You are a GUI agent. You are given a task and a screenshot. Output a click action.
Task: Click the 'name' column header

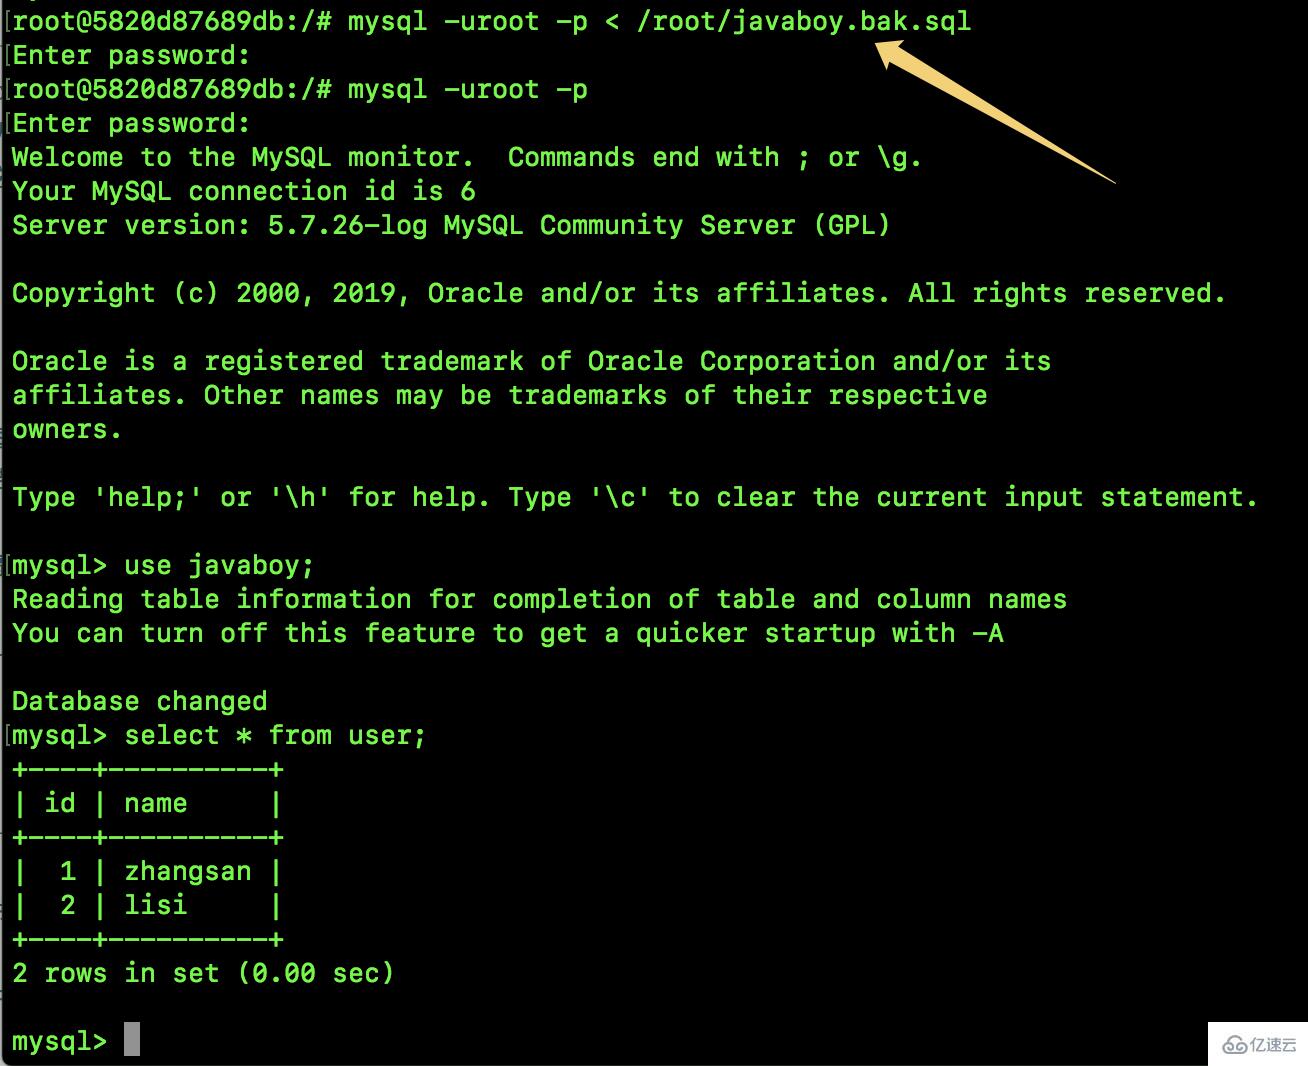(155, 803)
